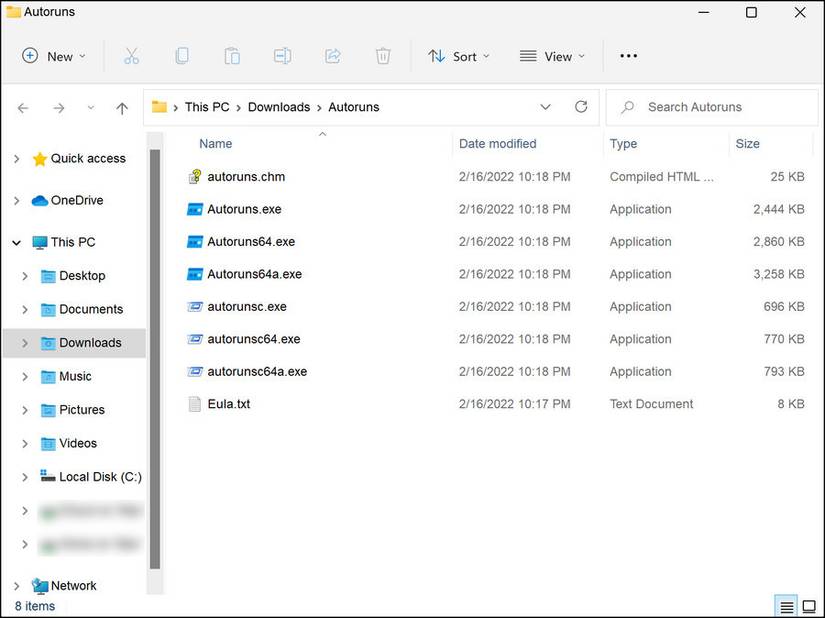Click the Paste icon
The height and width of the screenshot is (618, 825).
[x=232, y=56]
